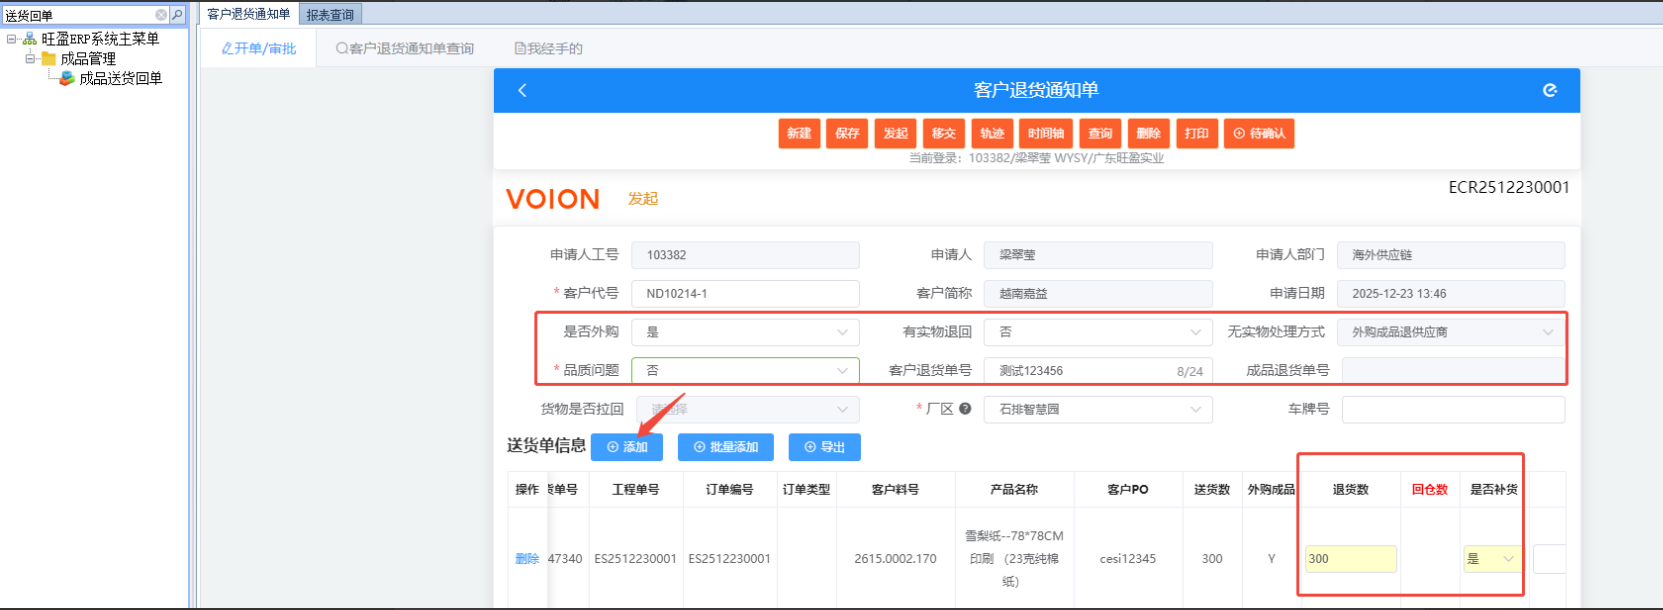Select 成品送货回单 in the menu tree

(x=120, y=78)
